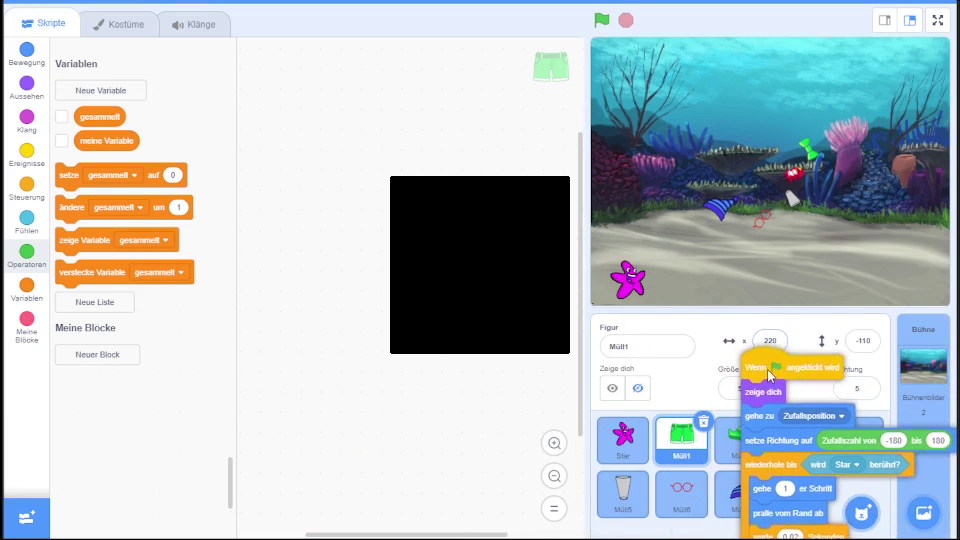Zoom in on the script workspace
960x540 pixels.
554,443
